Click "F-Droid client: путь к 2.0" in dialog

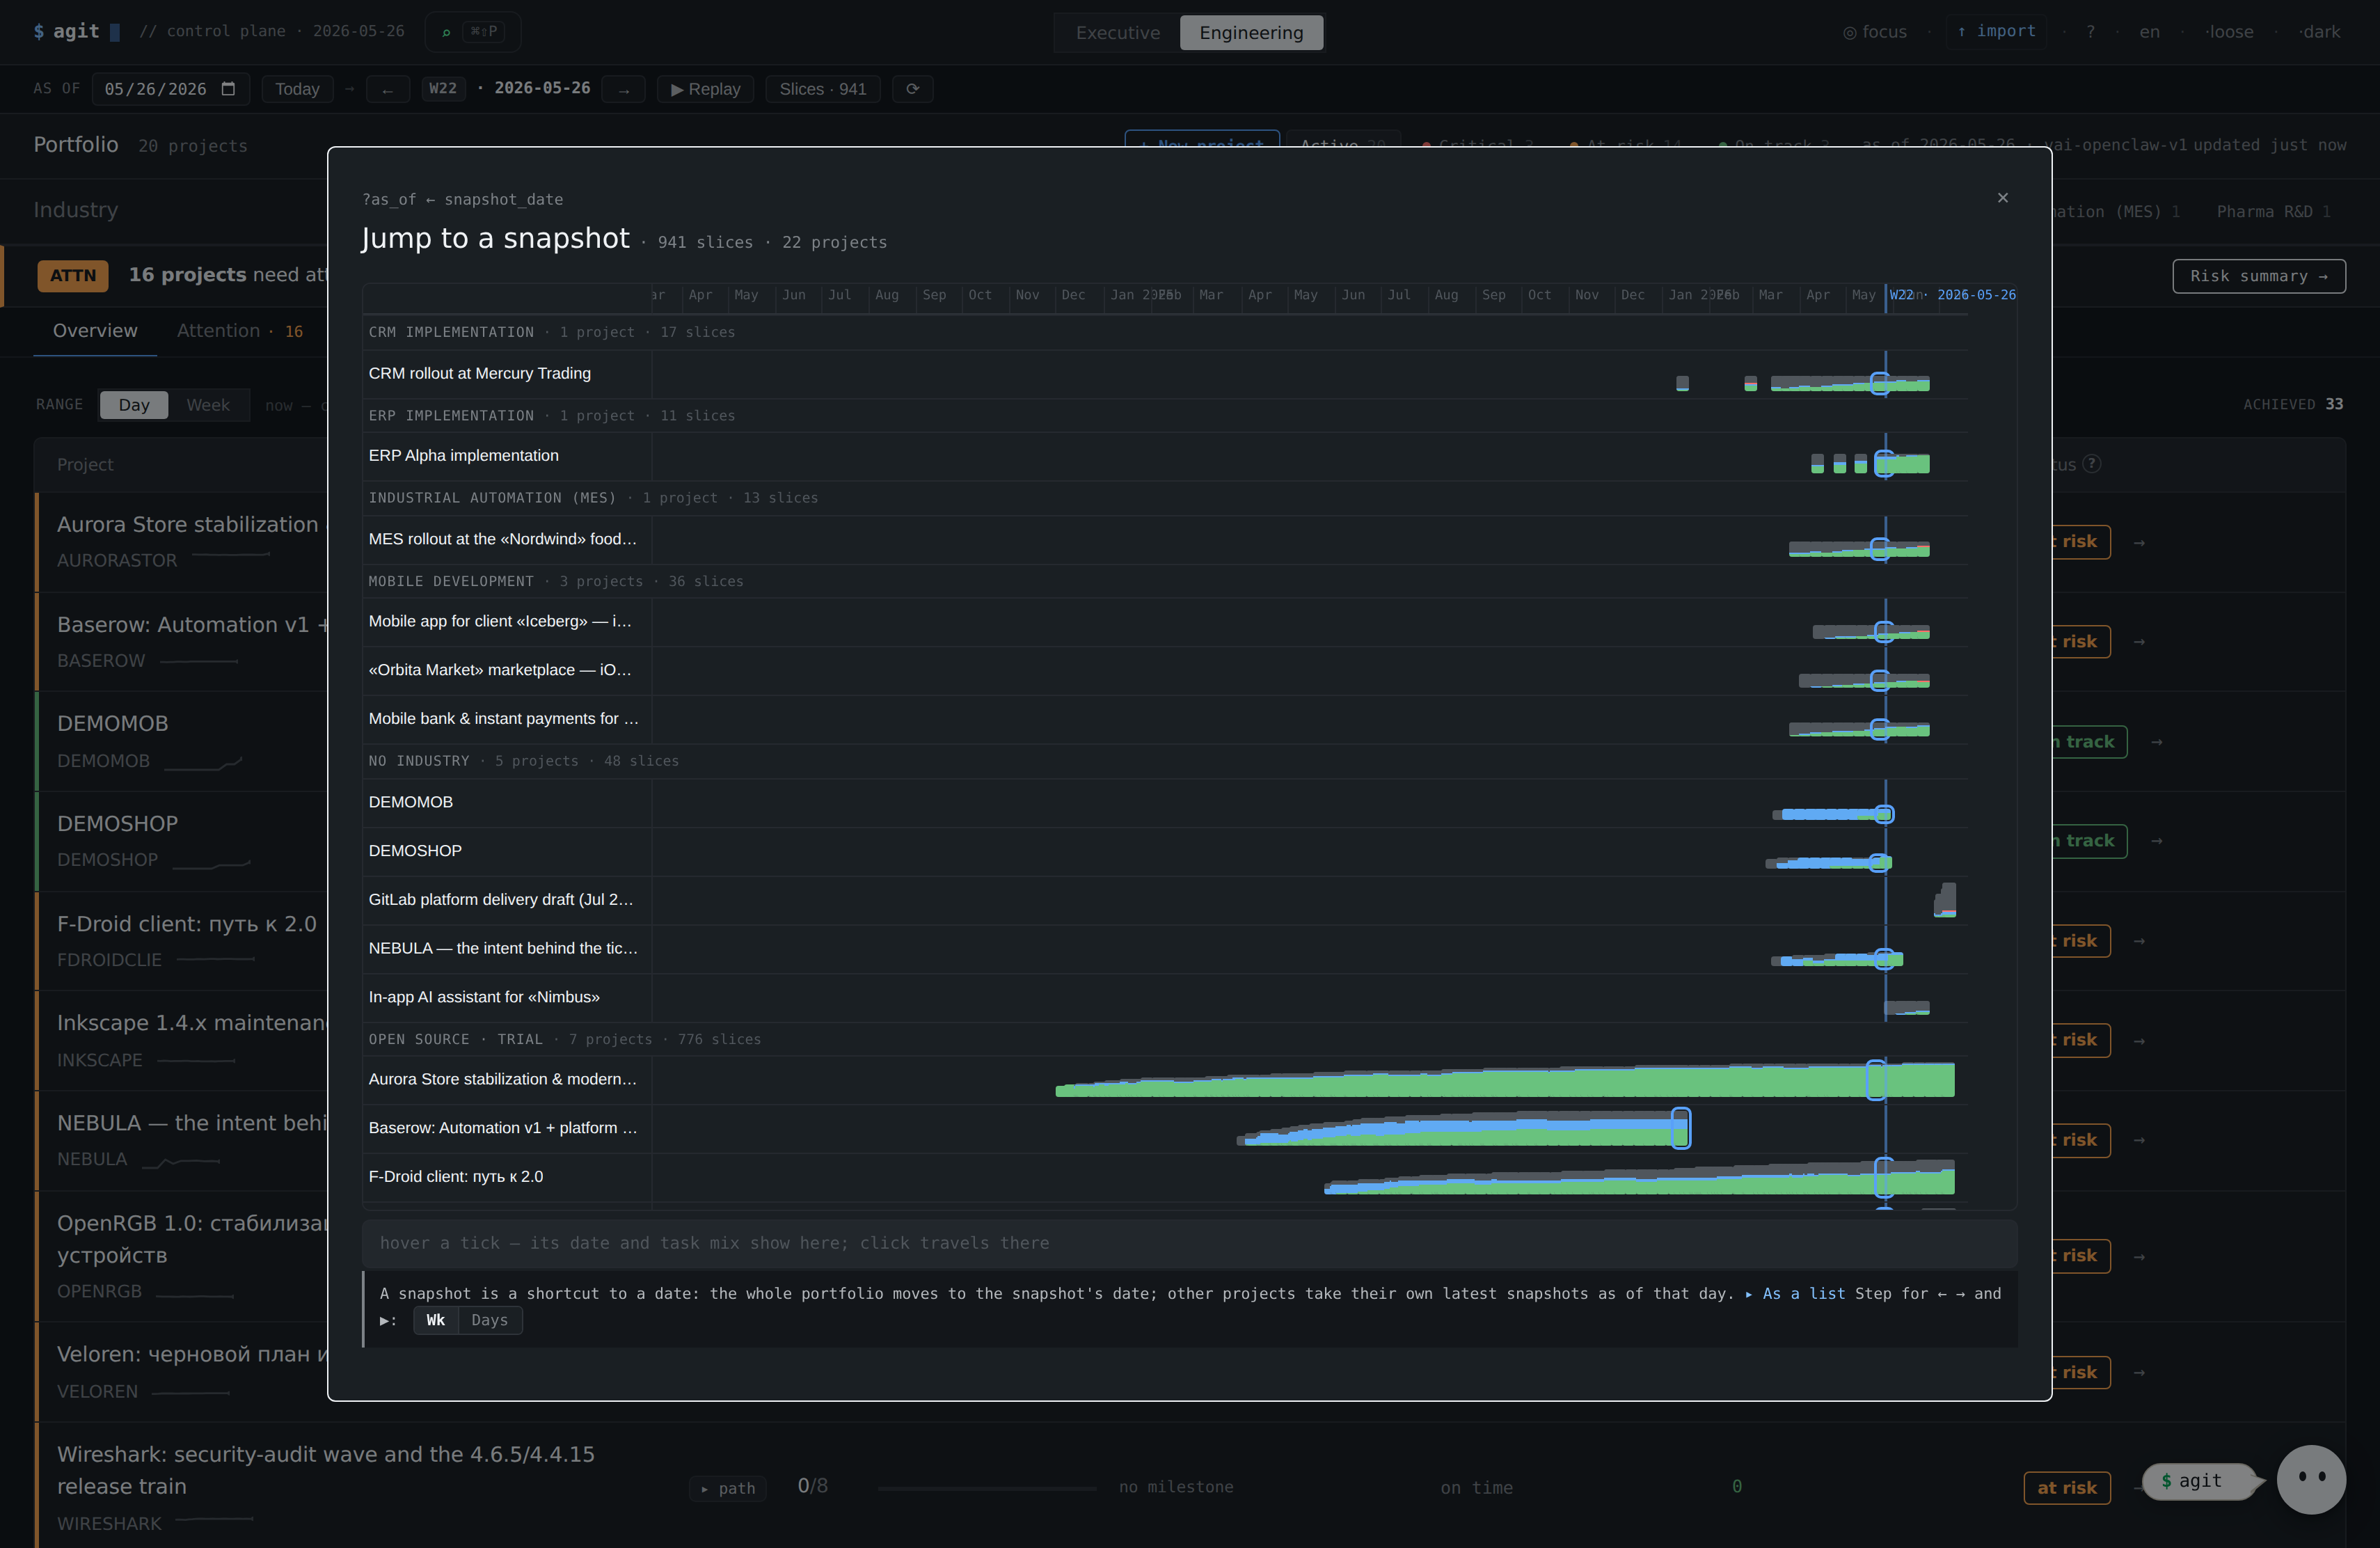click(x=456, y=1177)
